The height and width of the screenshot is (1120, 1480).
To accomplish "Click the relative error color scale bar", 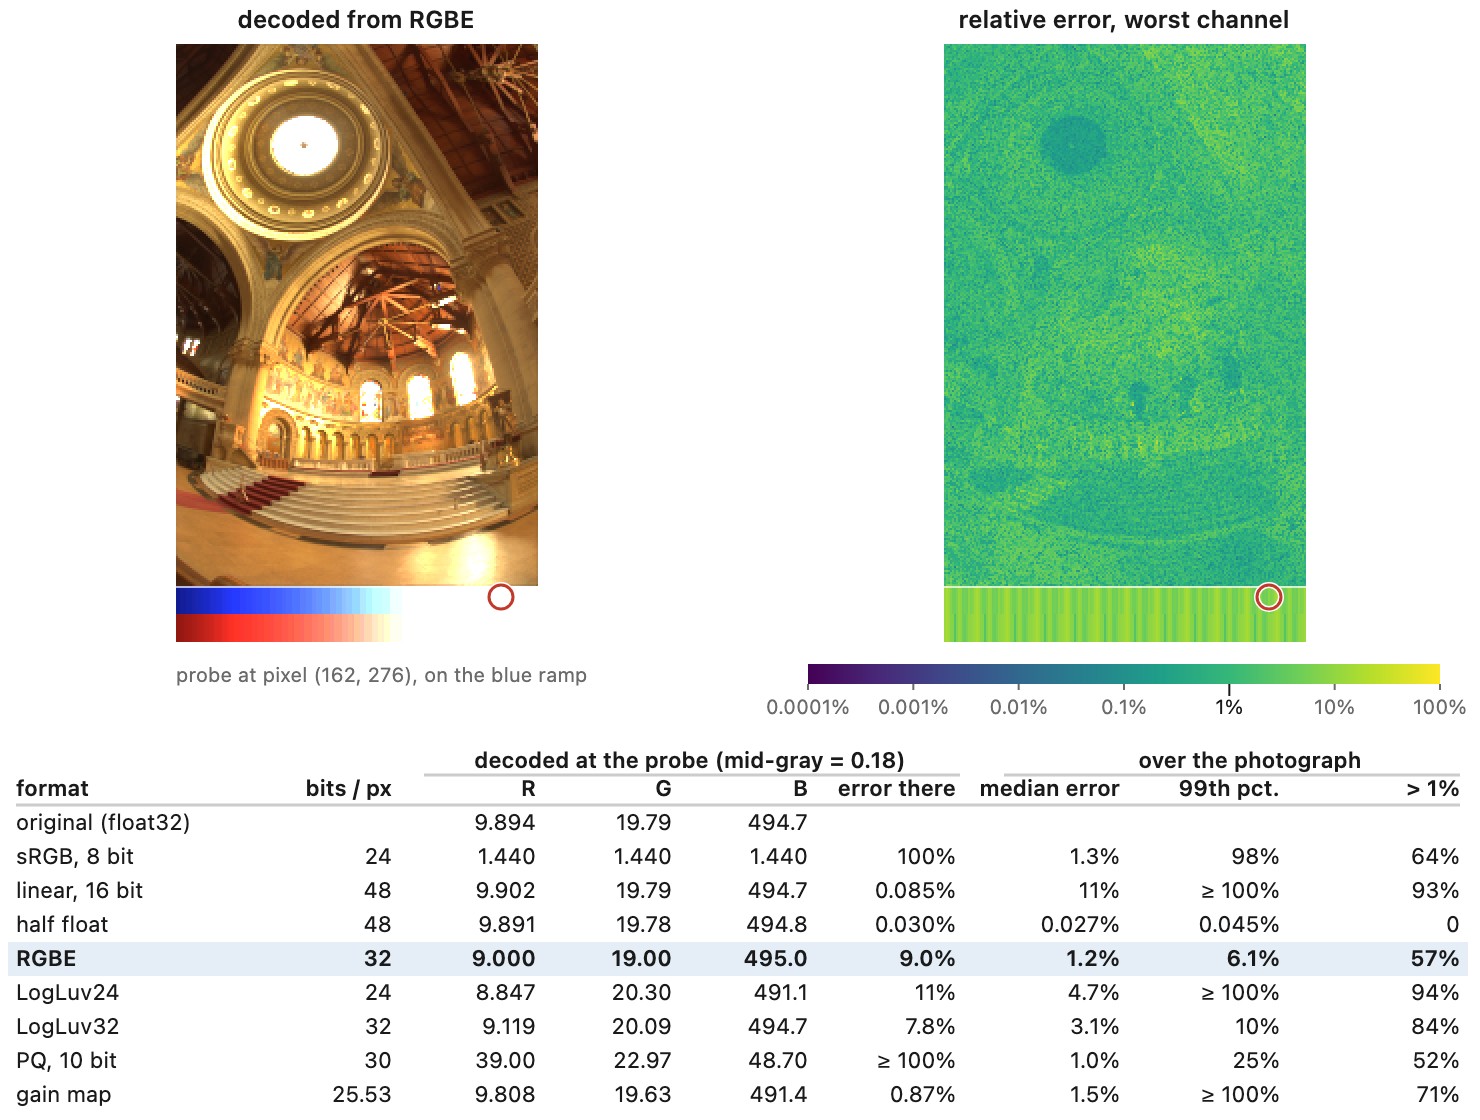I will (x=1124, y=673).
